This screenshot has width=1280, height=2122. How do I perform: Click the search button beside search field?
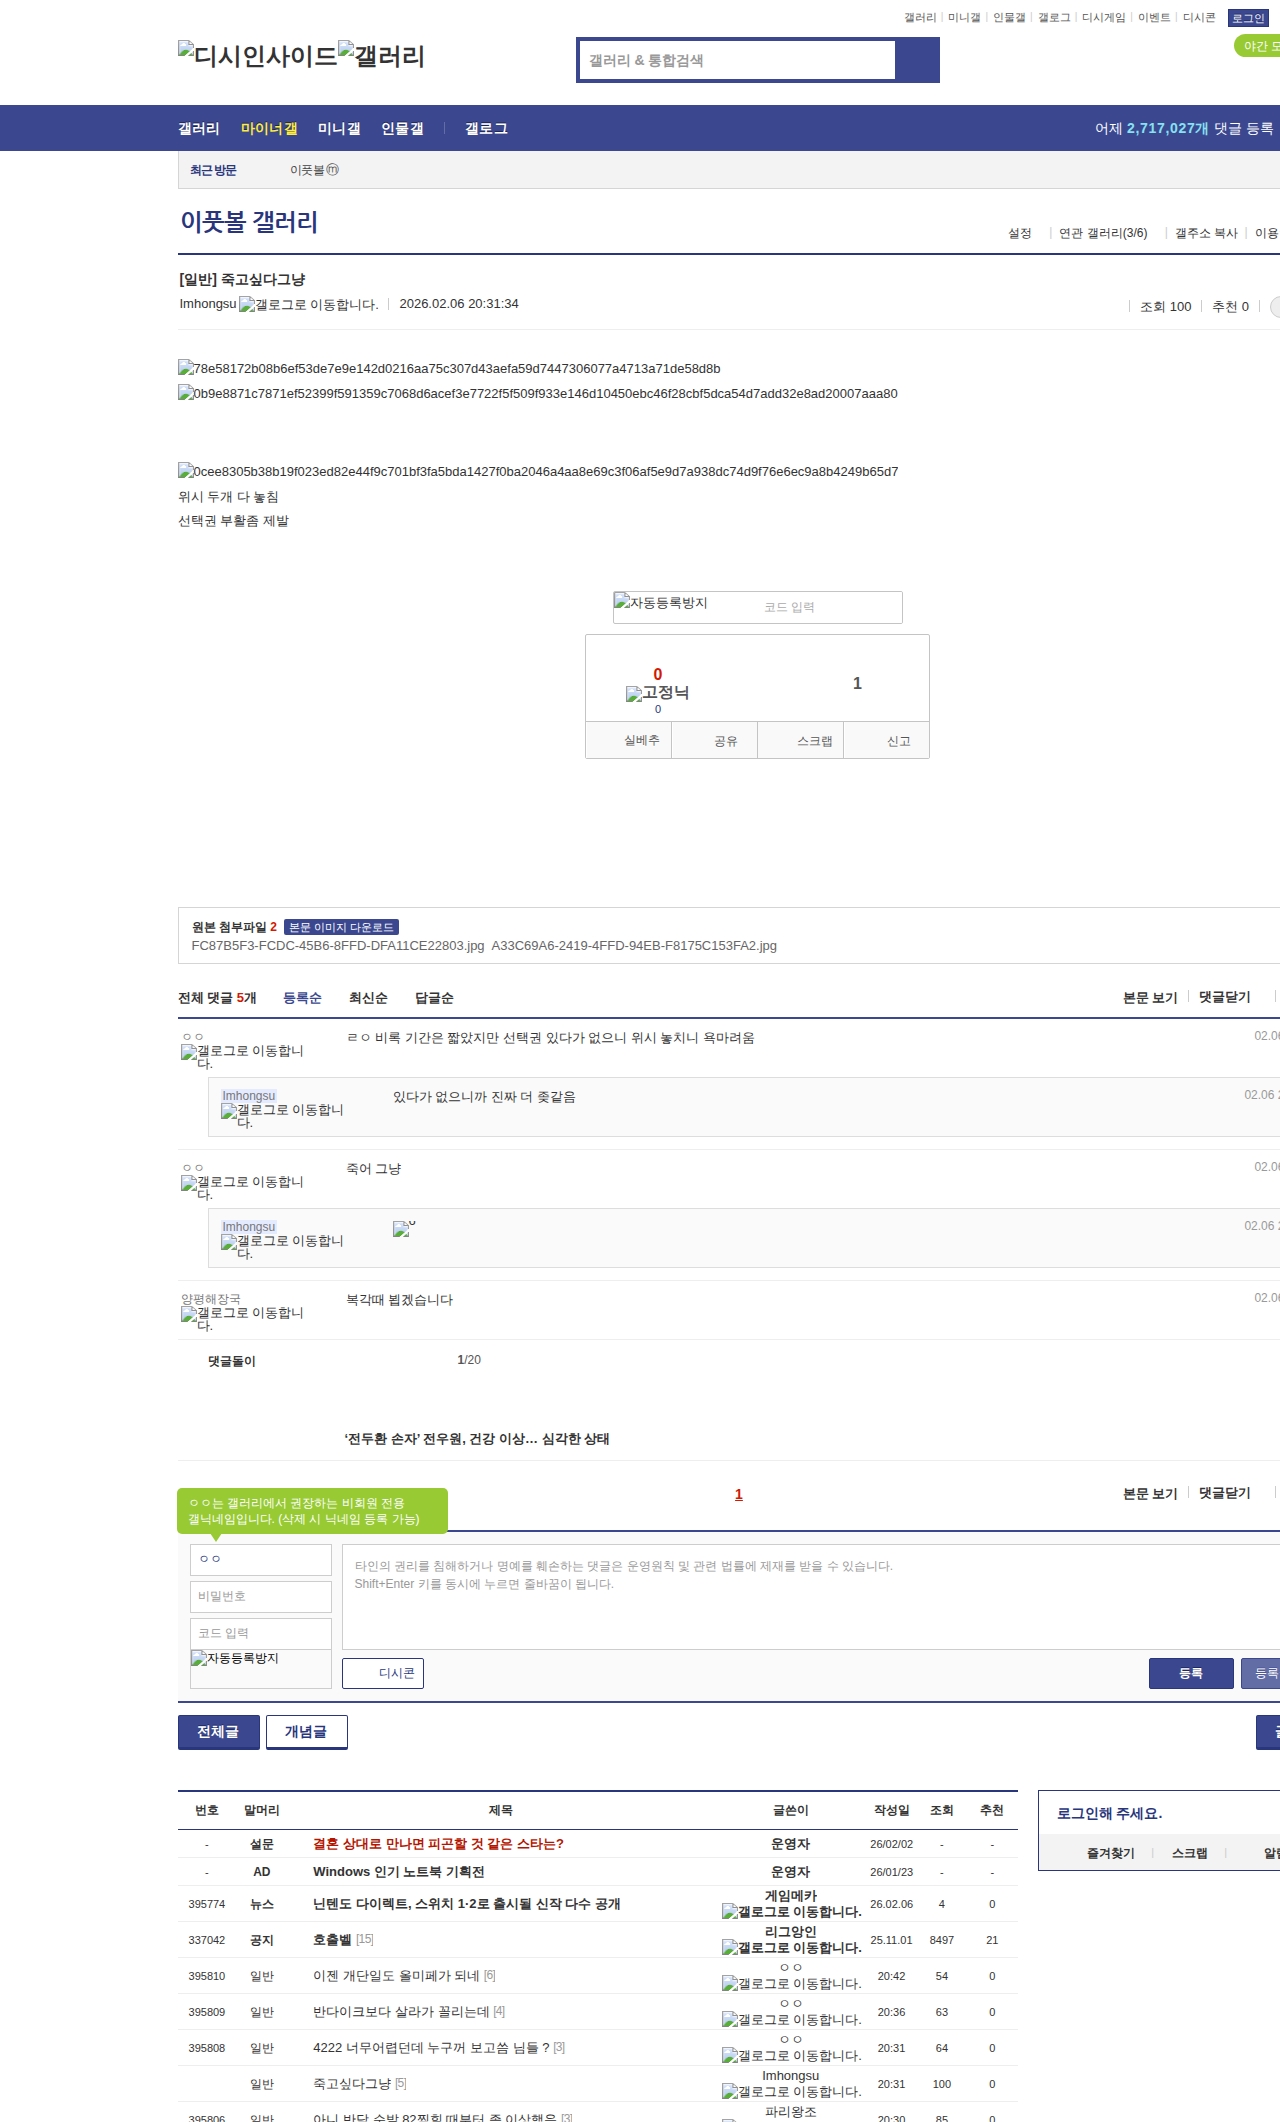click(x=917, y=60)
